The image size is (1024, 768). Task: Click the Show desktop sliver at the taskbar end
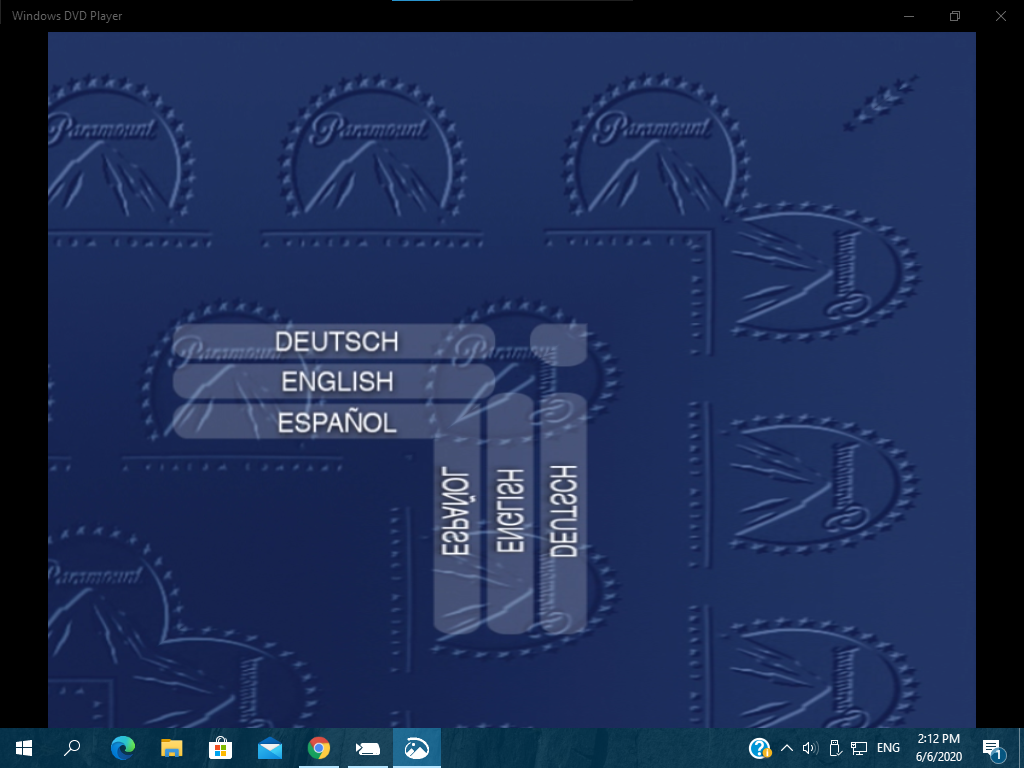[1021, 748]
